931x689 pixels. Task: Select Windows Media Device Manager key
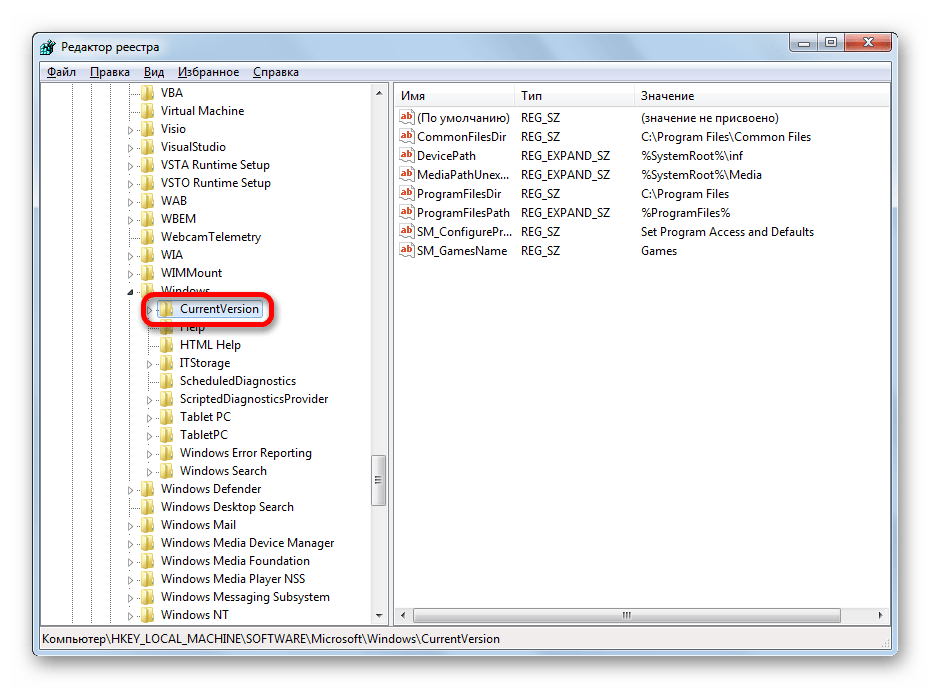pos(248,543)
